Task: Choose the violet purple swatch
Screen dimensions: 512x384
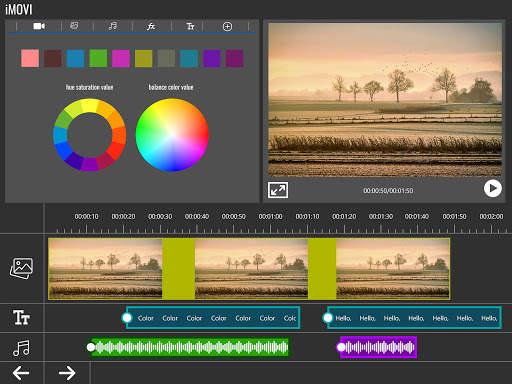Action: [x=212, y=58]
